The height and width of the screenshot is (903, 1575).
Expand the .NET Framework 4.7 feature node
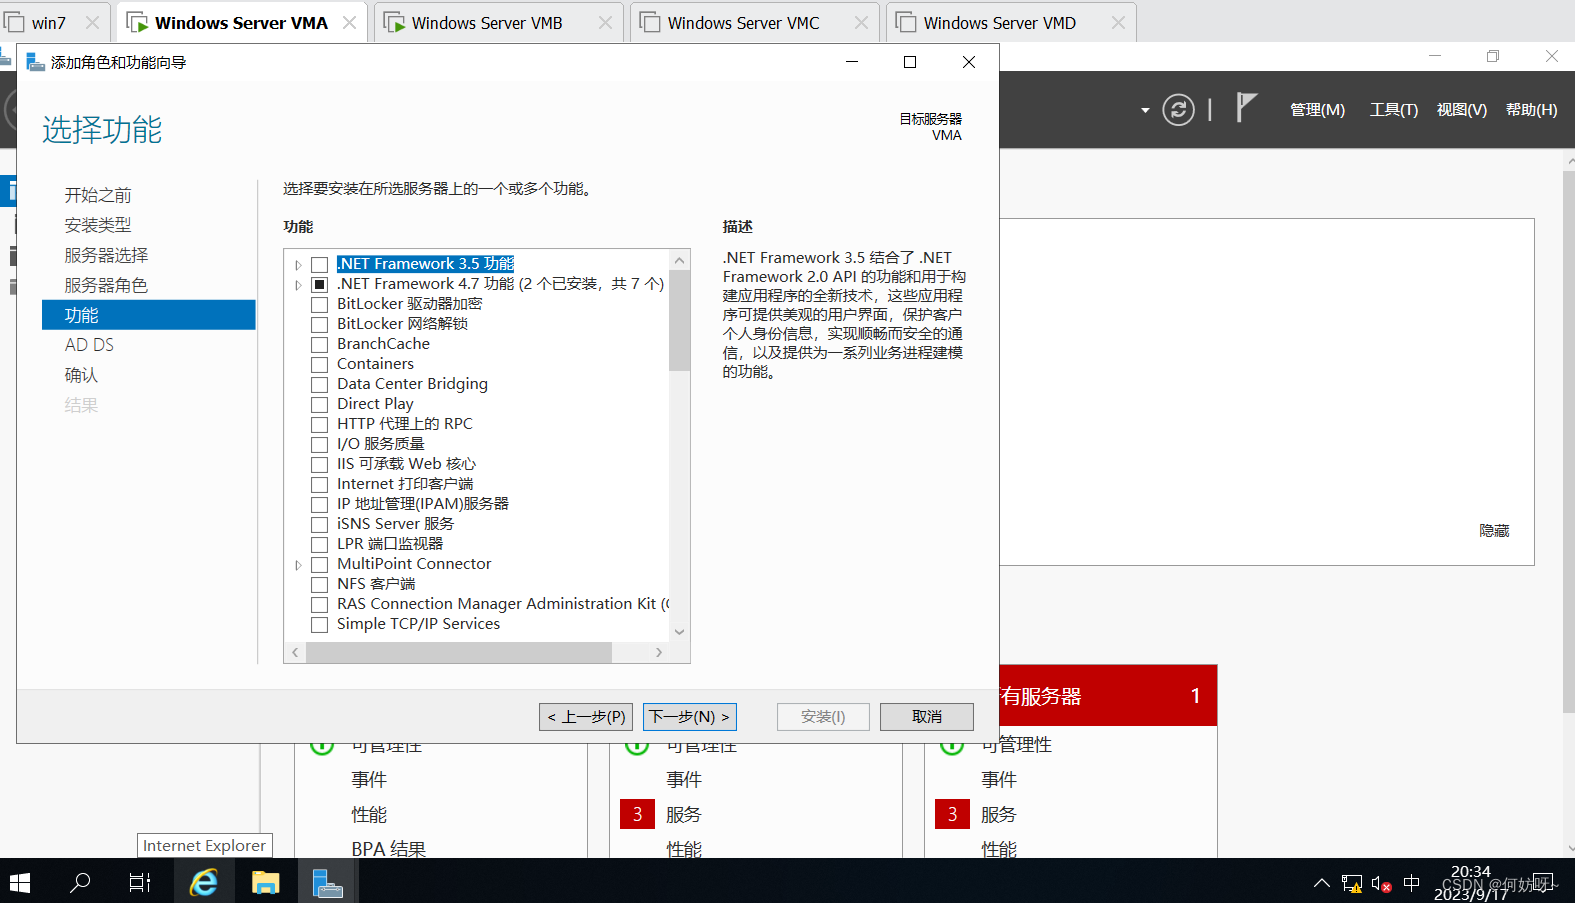[298, 285]
